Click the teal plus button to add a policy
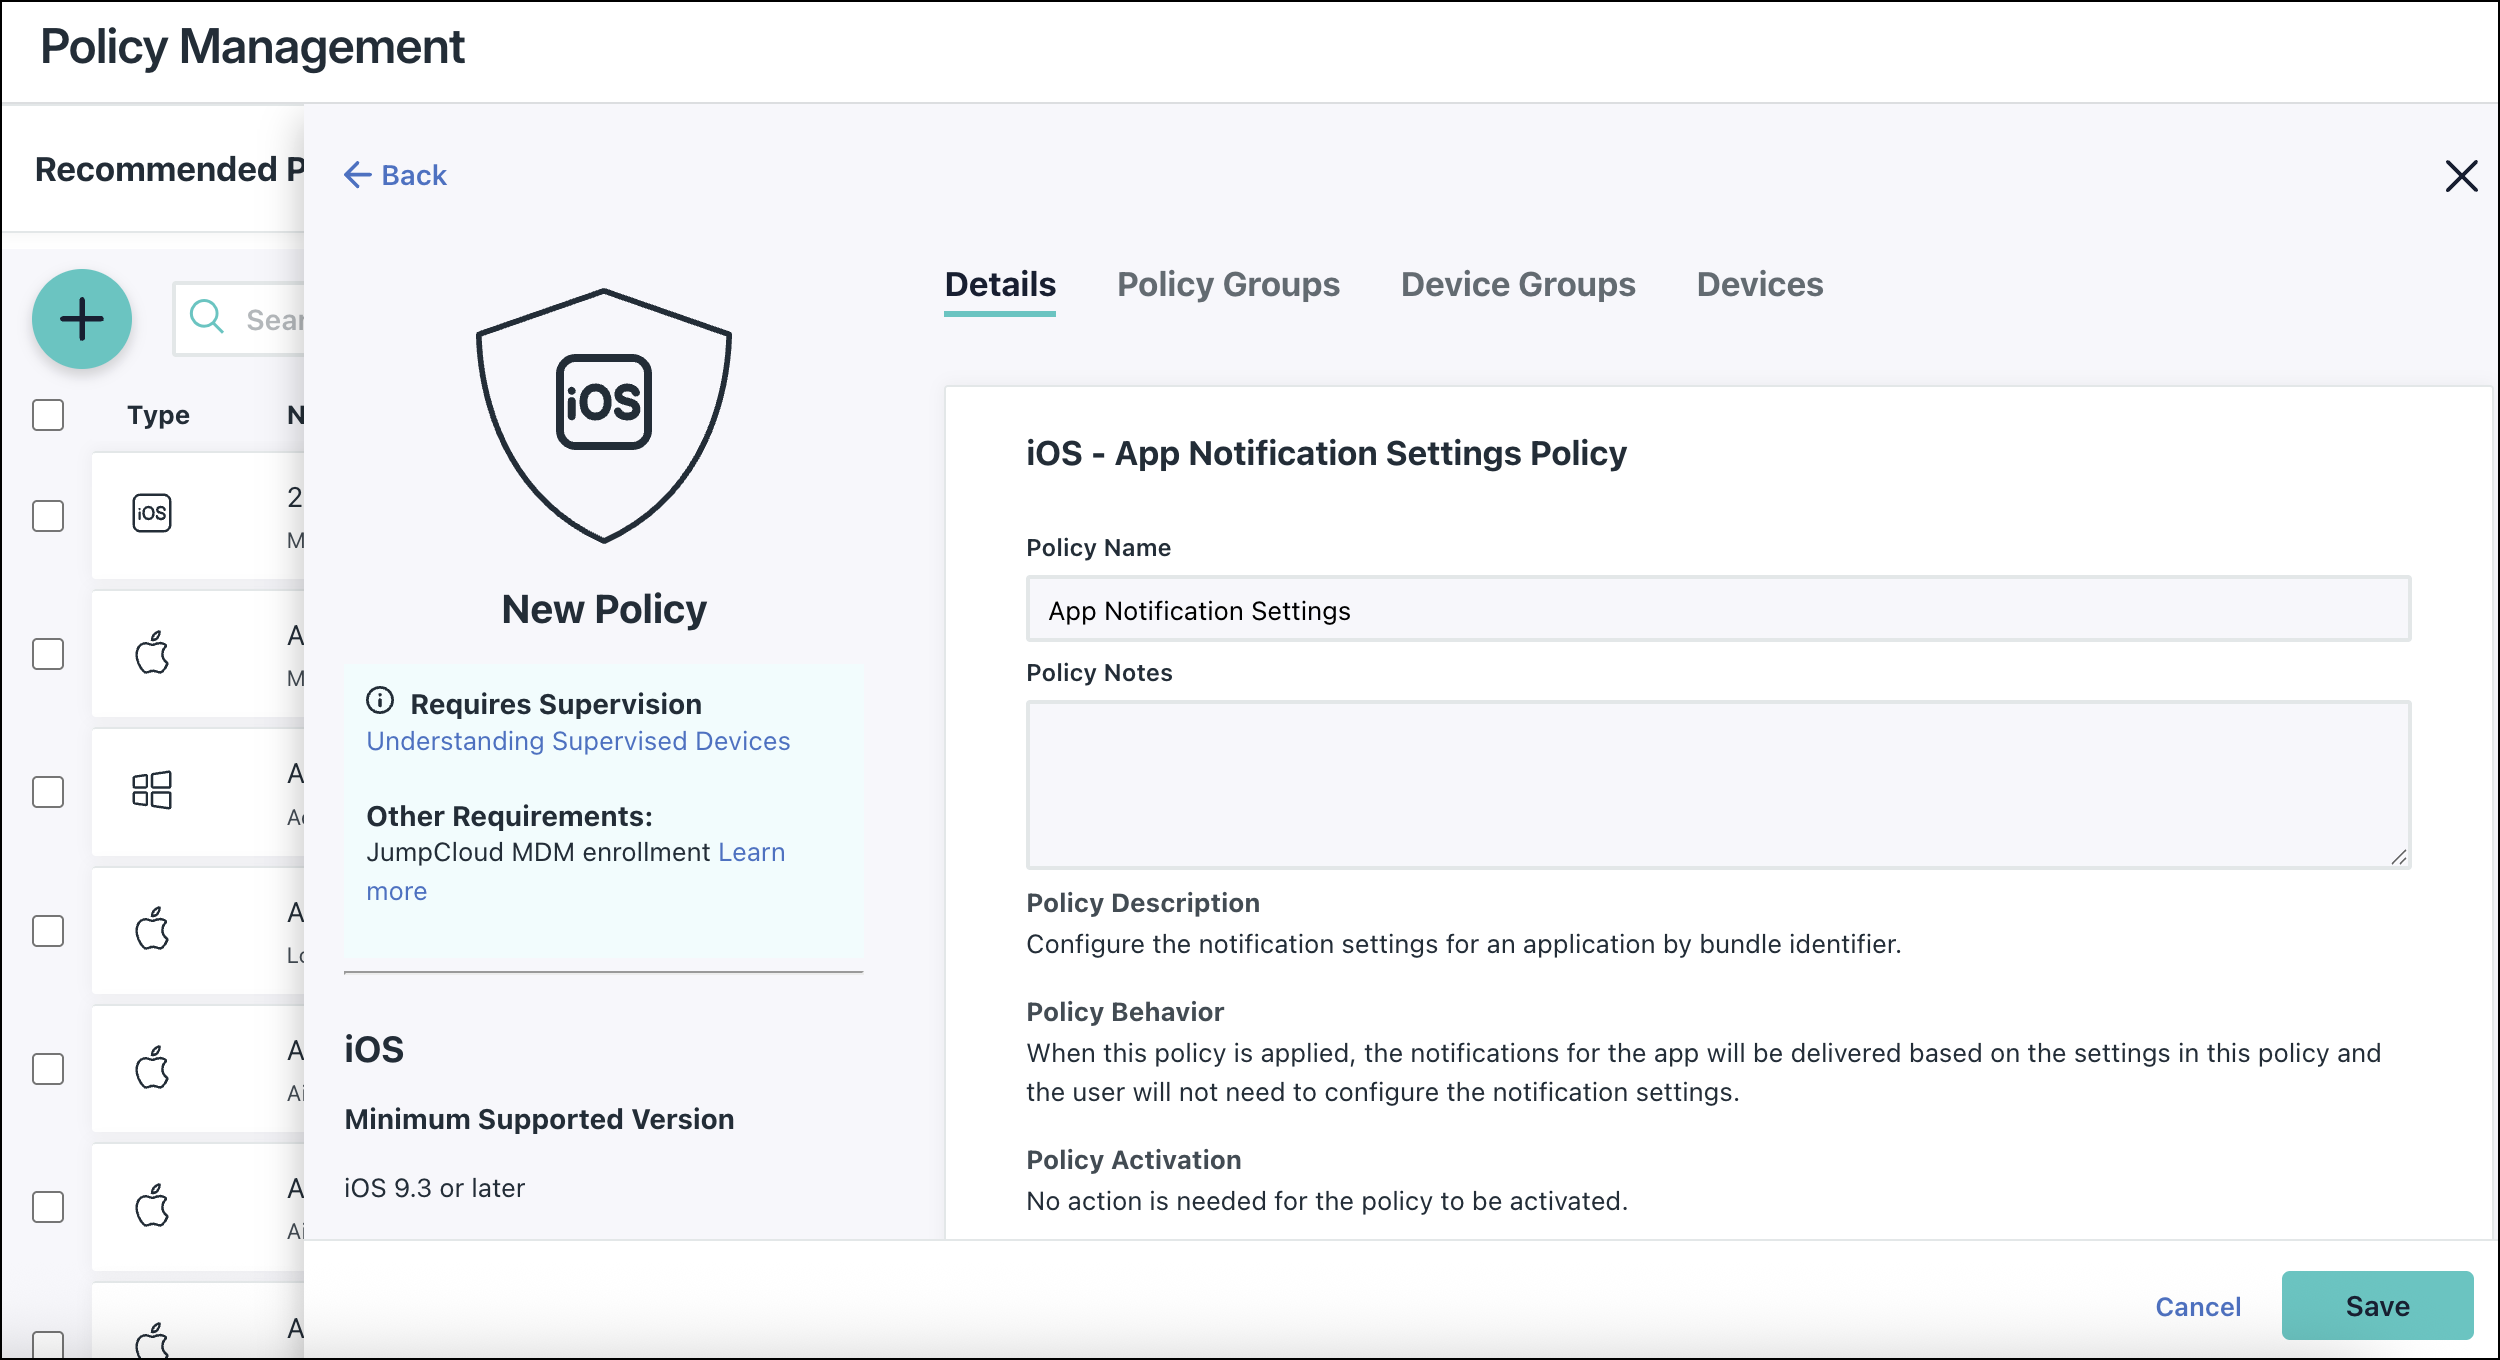This screenshot has height=1360, width=2500. [x=80, y=318]
